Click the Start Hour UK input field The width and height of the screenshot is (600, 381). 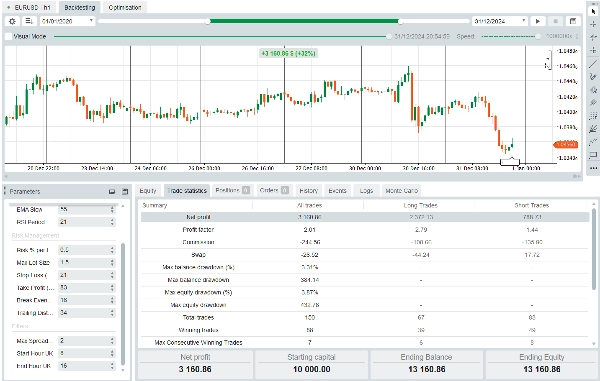(x=87, y=353)
